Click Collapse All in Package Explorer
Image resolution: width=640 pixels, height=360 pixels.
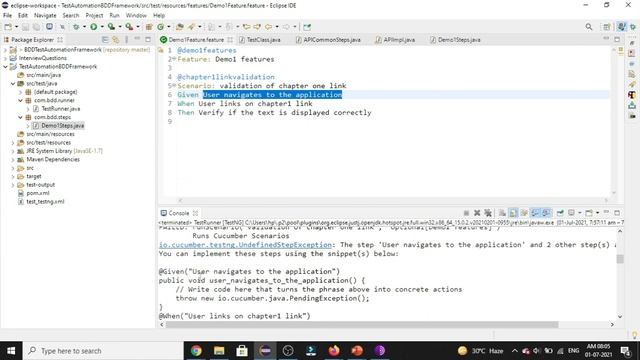point(105,40)
